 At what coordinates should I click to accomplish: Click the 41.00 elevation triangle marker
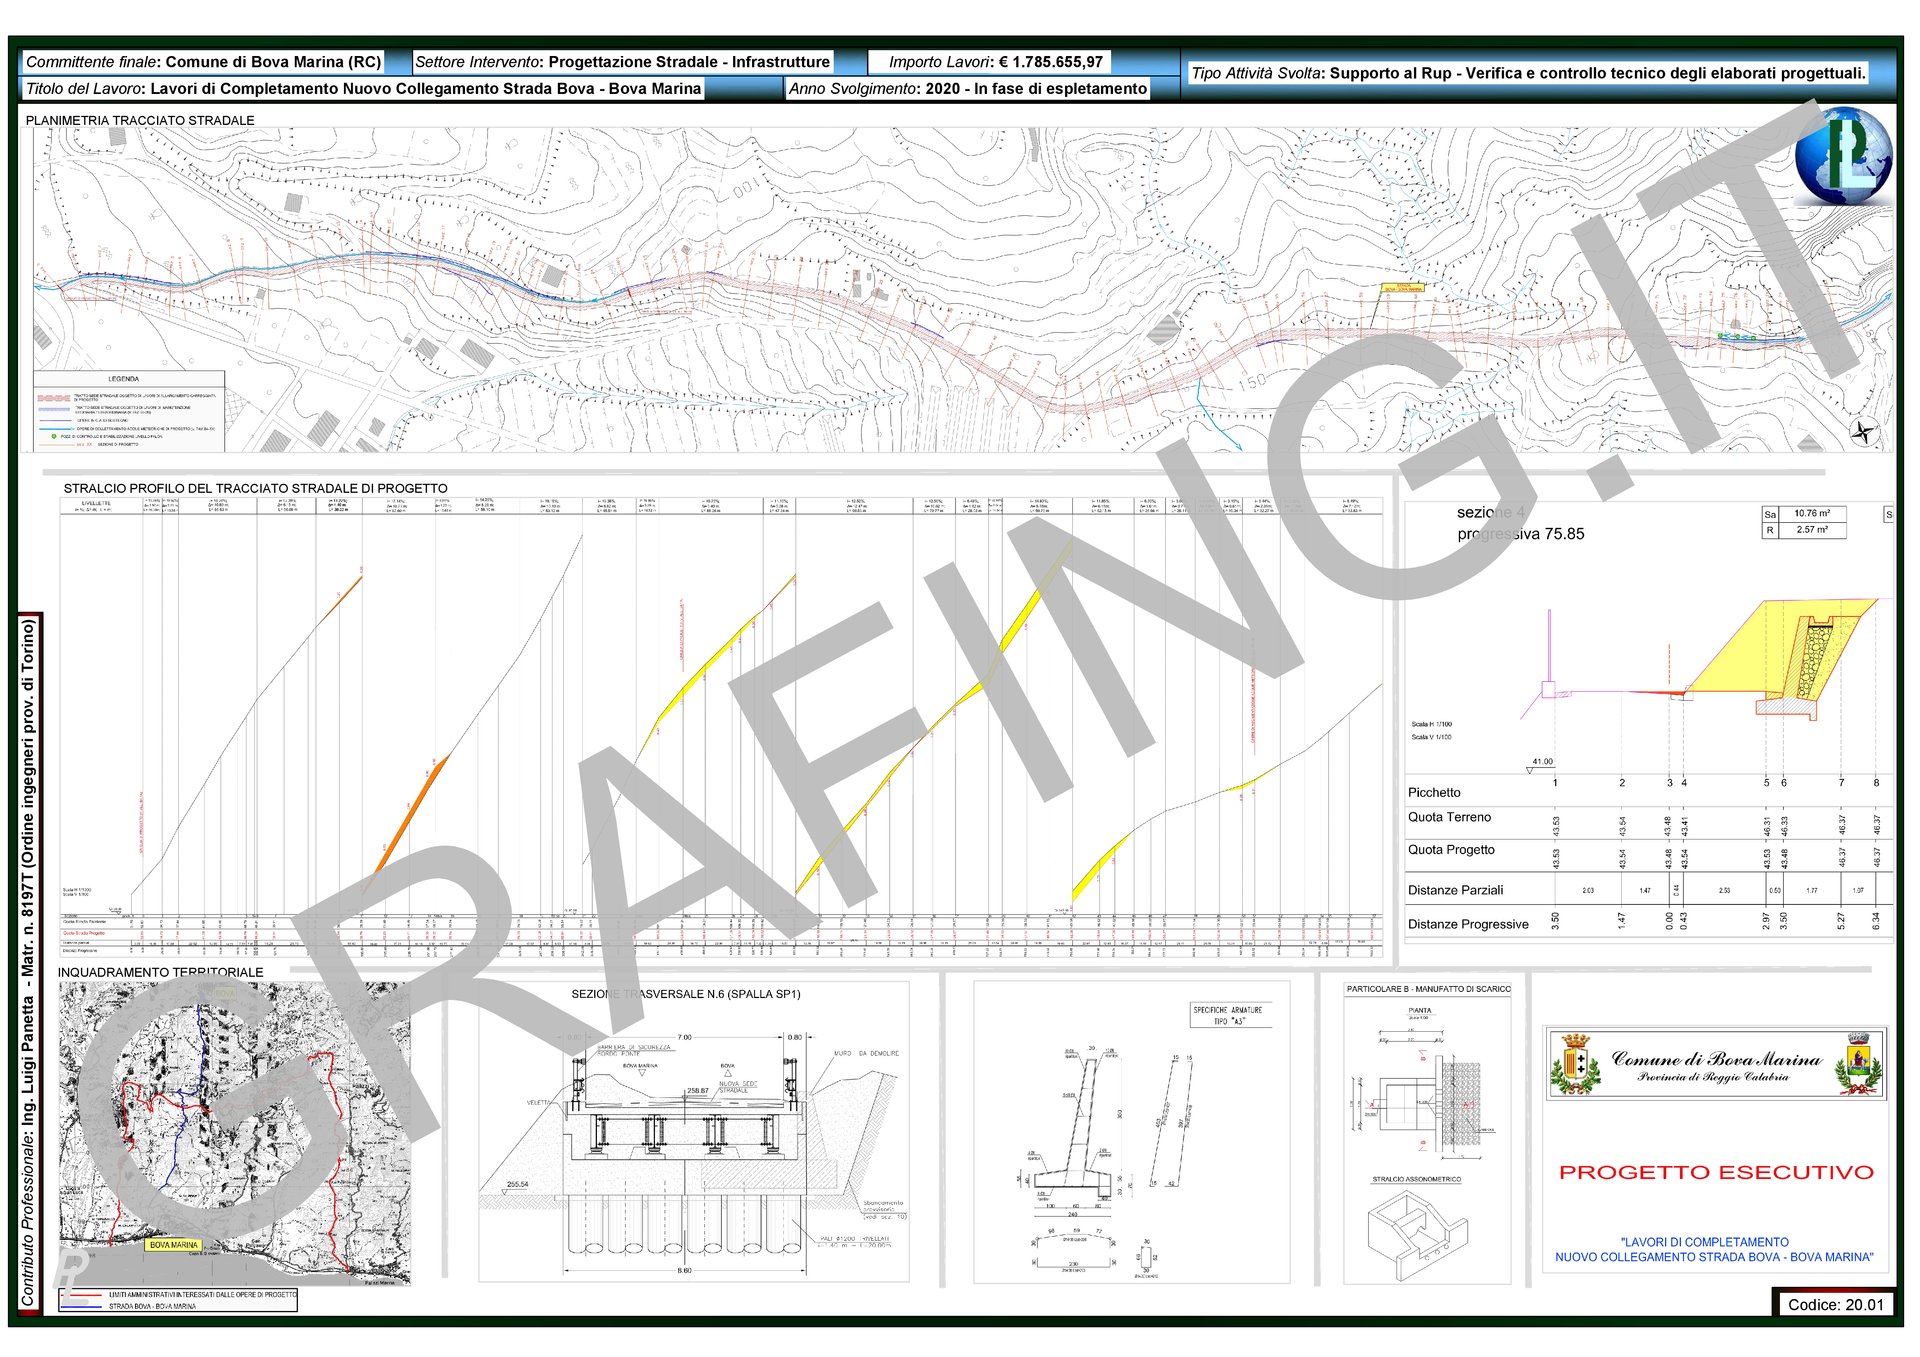(1531, 770)
